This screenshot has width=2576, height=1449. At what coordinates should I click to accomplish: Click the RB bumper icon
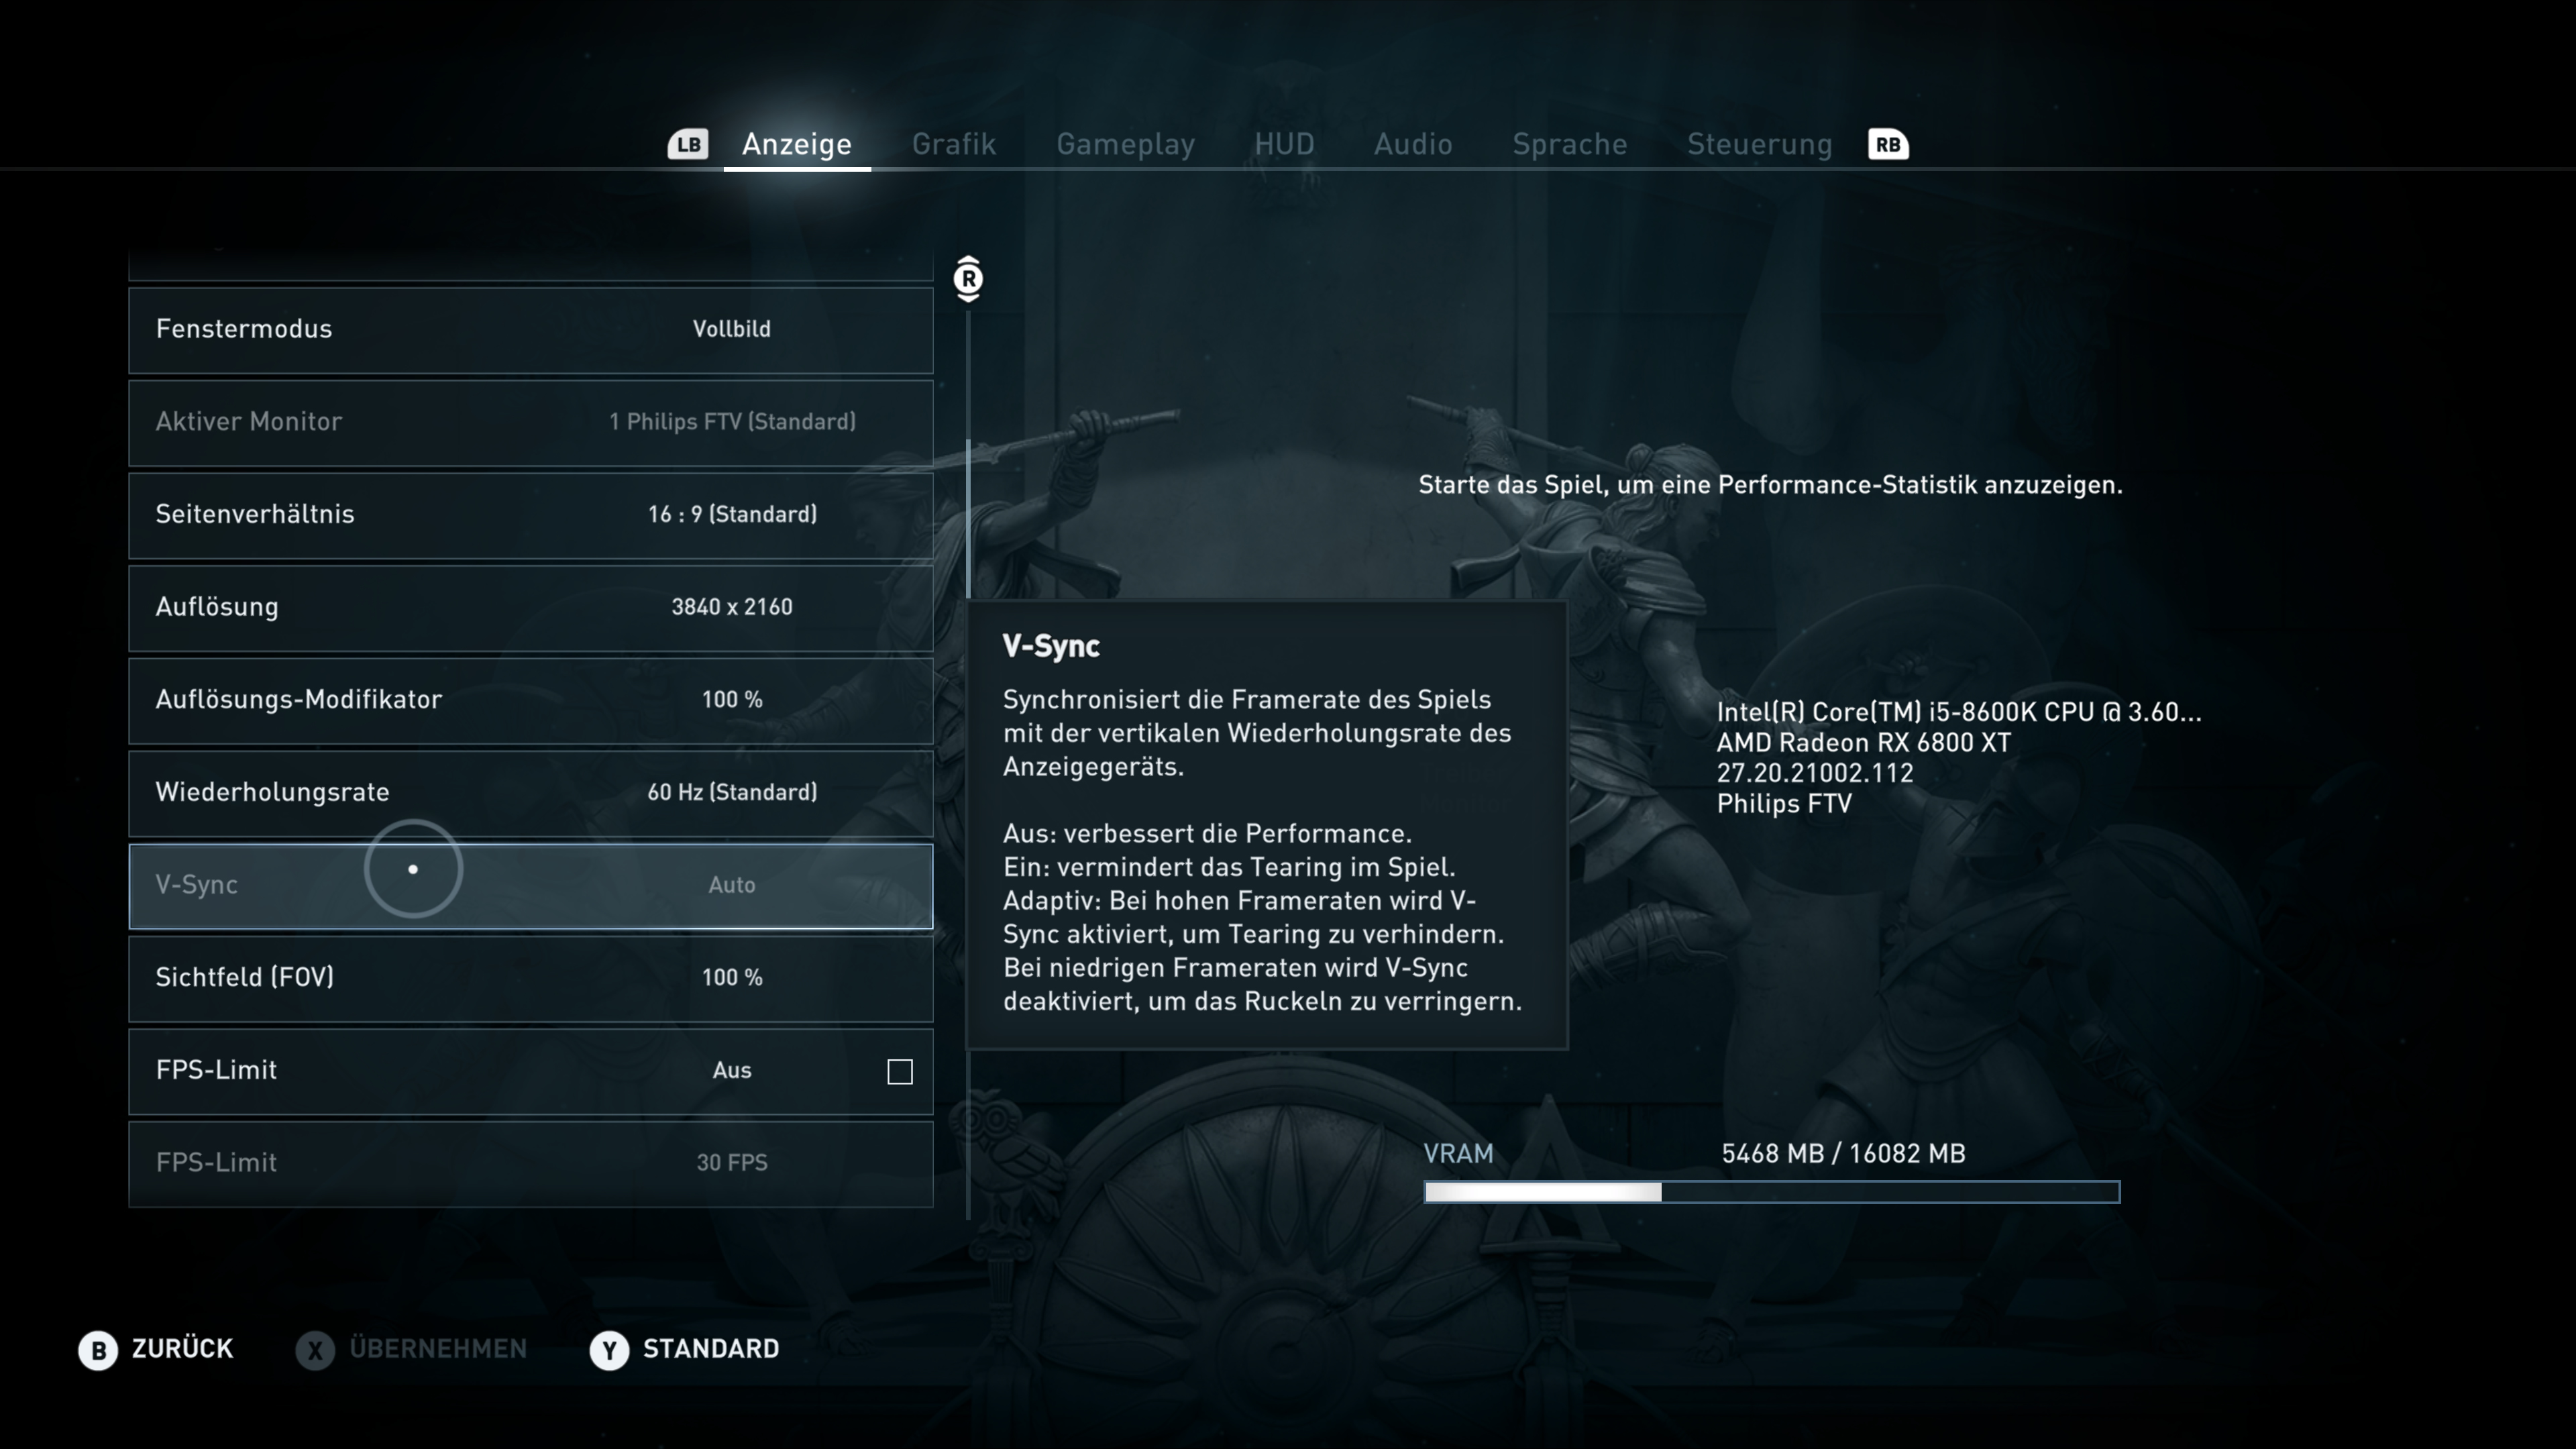pyautogui.click(x=1888, y=144)
